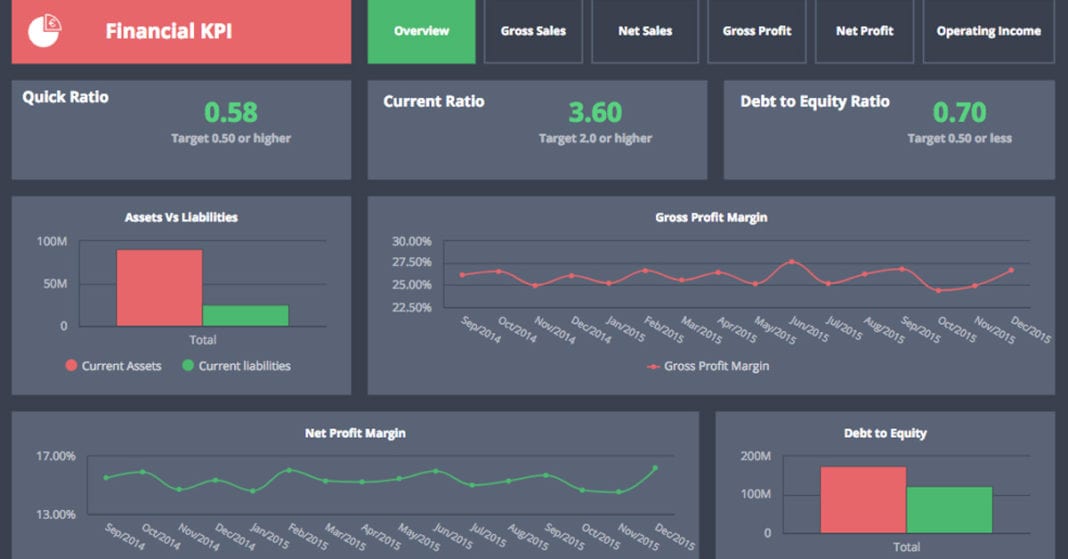
Task: Select the green Overview tab
Action: [x=422, y=31]
